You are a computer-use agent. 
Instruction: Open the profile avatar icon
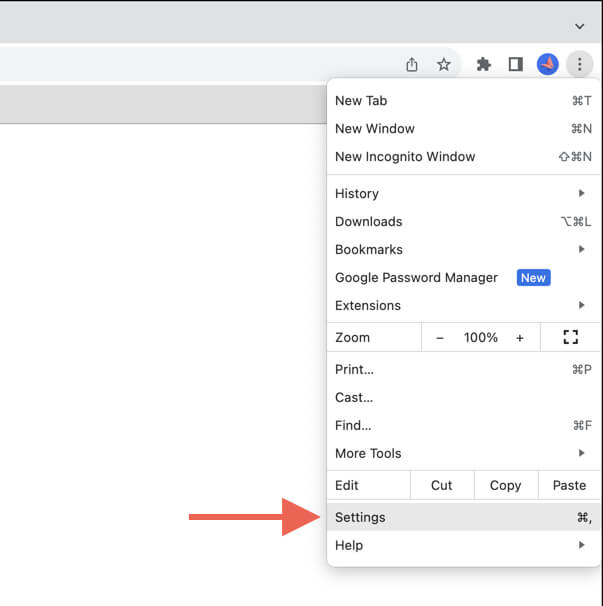547,65
